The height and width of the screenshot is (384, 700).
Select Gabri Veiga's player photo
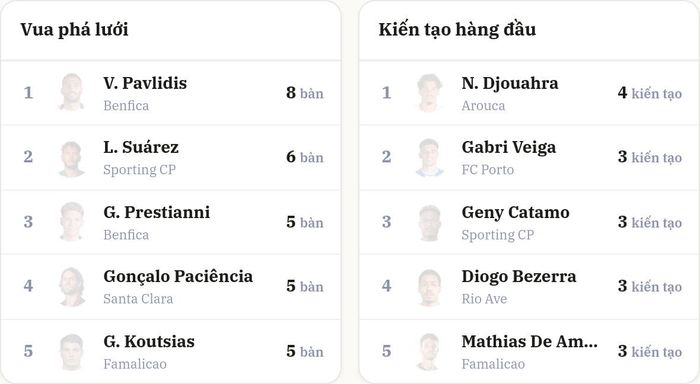(x=429, y=157)
